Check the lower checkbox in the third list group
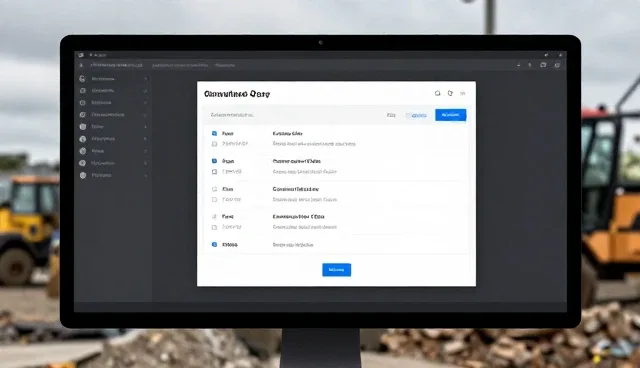 pos(214,200)
